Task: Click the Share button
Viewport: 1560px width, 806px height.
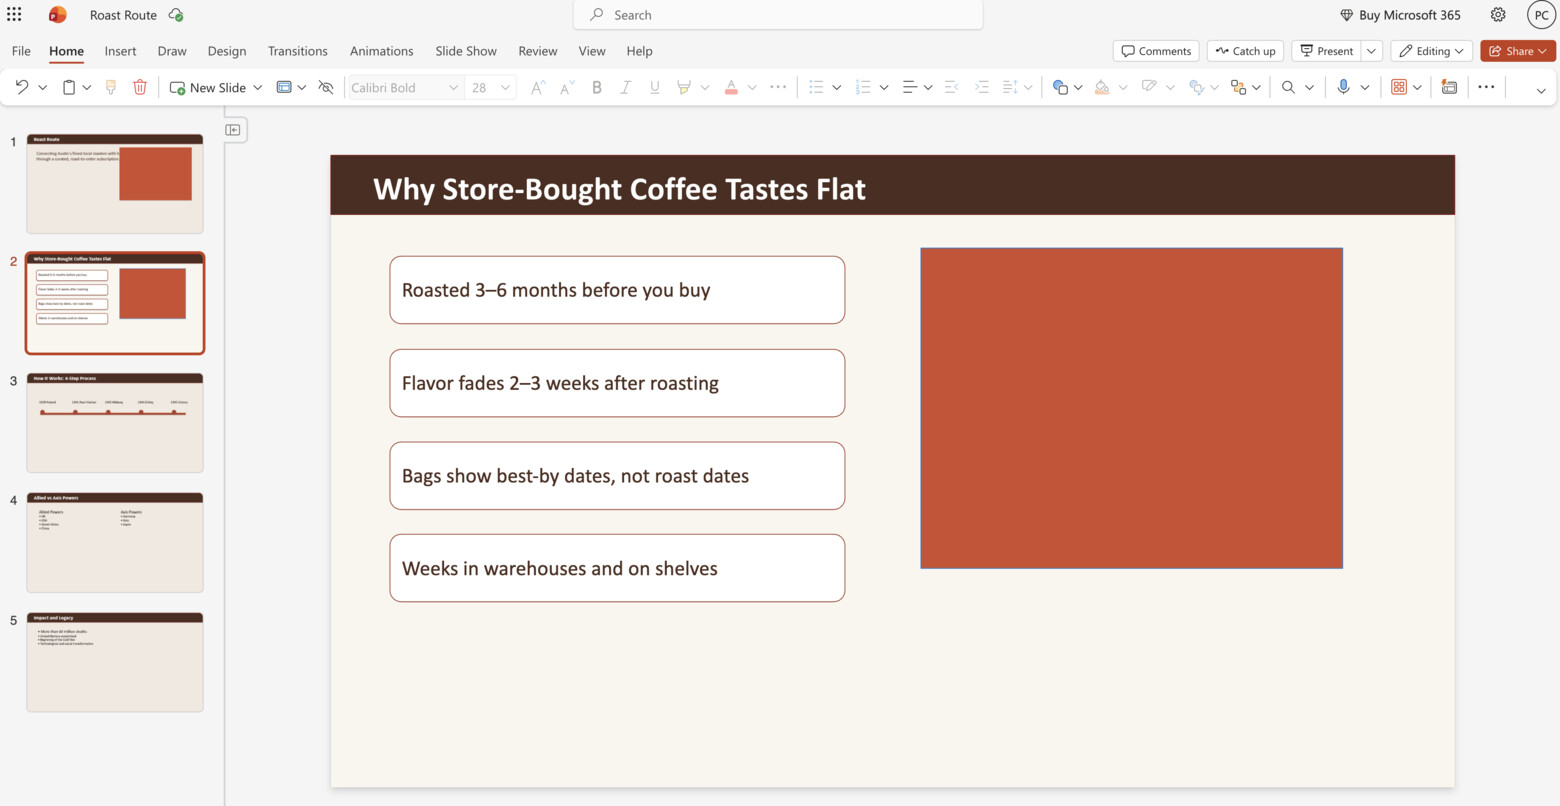Action: (1518, 51)
